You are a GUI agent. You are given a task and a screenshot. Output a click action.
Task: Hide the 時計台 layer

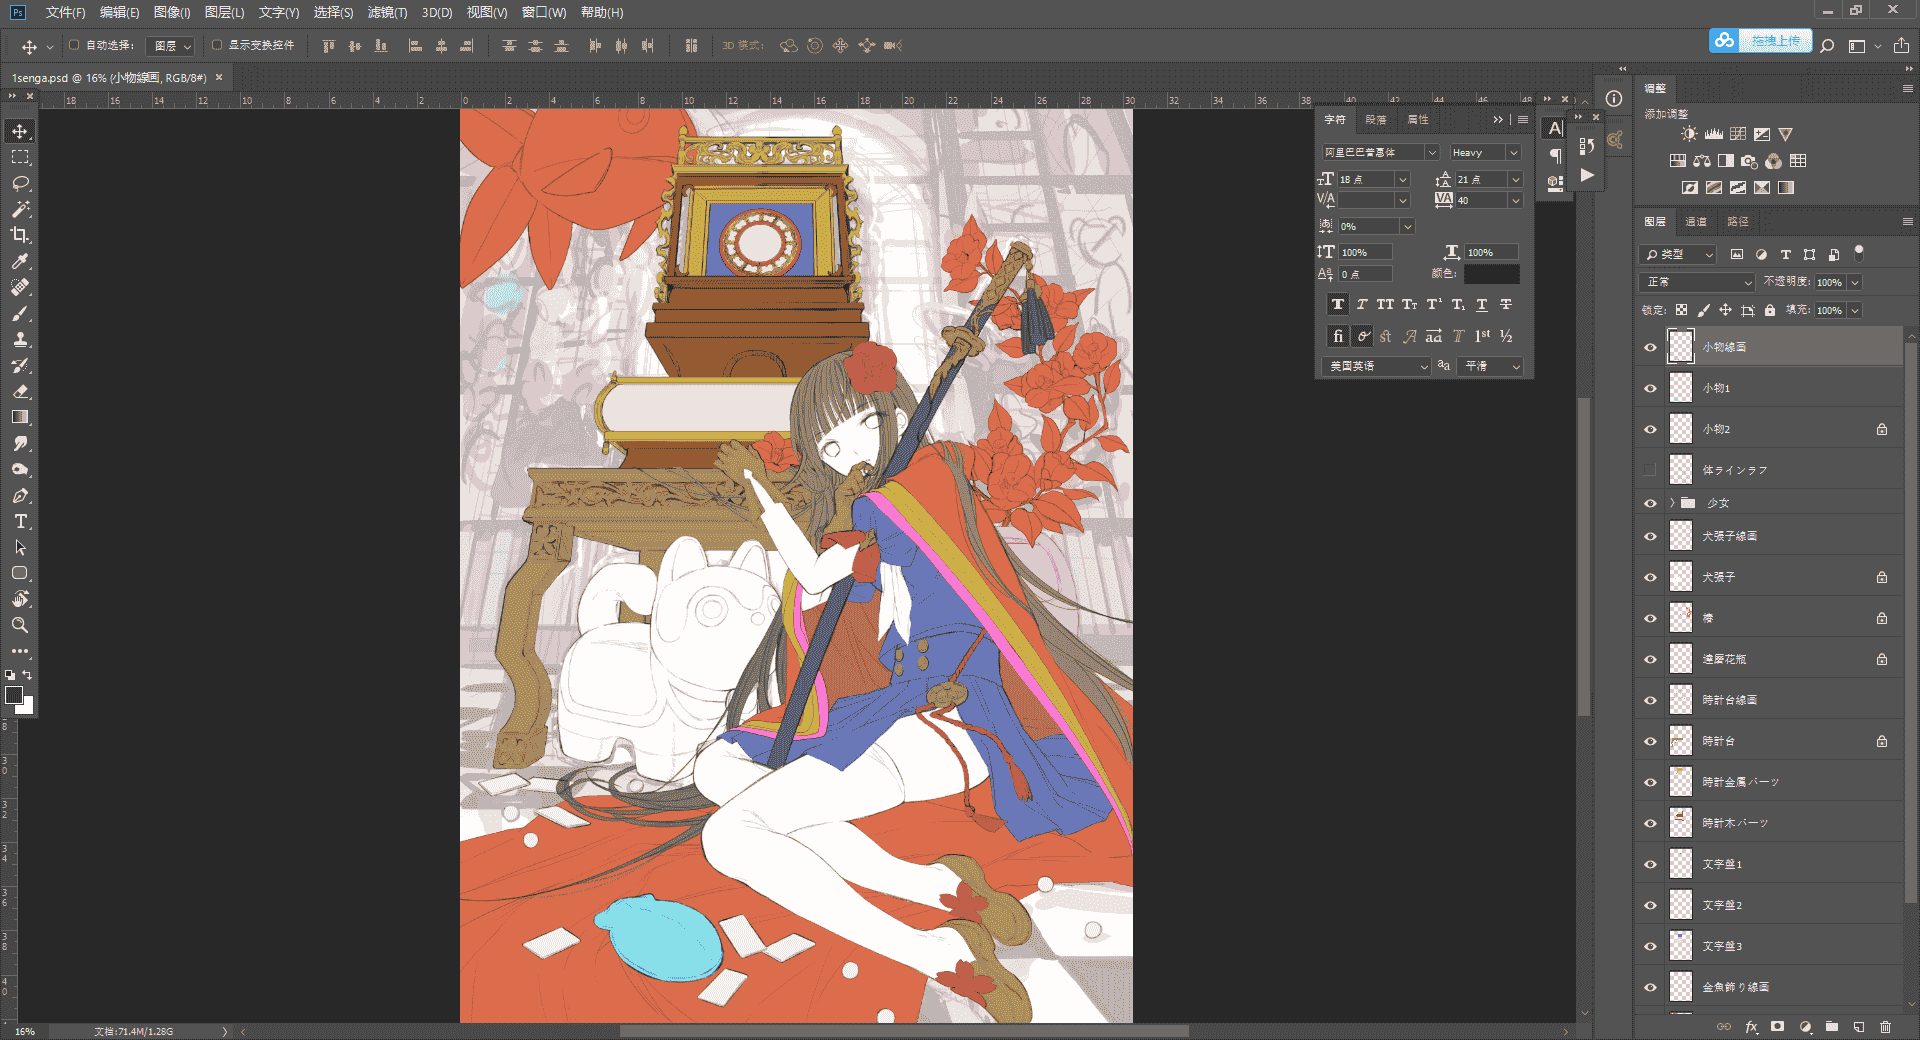click(1650, 742)
